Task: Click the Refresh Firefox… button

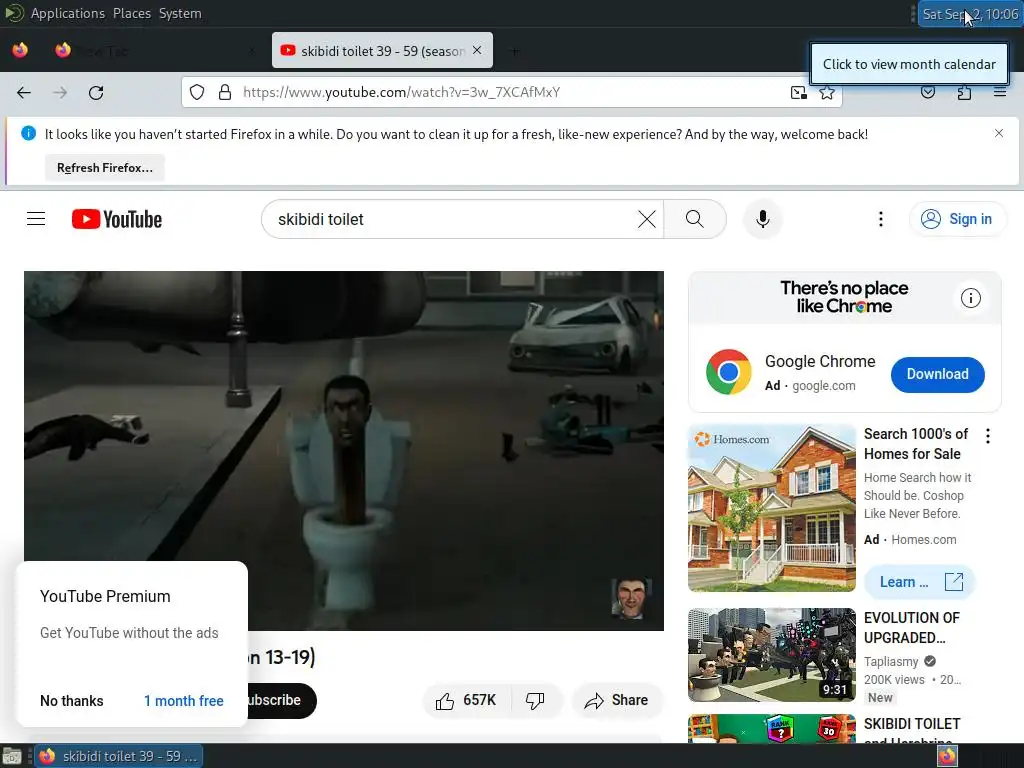Action: pos(104,168)
